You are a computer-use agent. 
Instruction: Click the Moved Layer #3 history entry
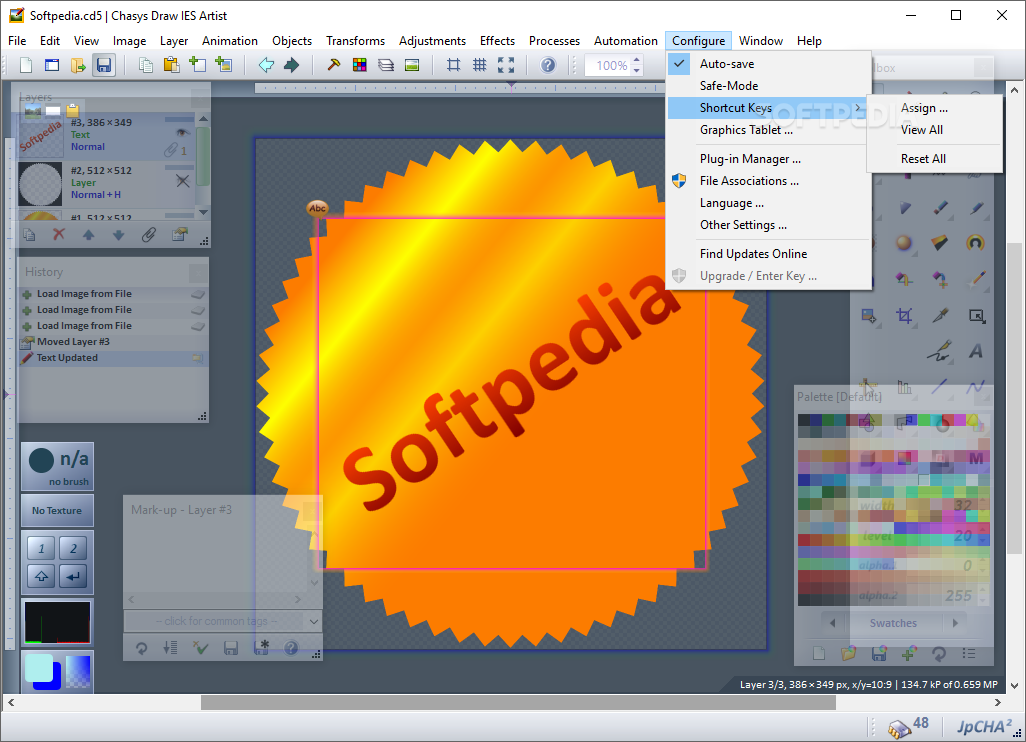[113, 342]
